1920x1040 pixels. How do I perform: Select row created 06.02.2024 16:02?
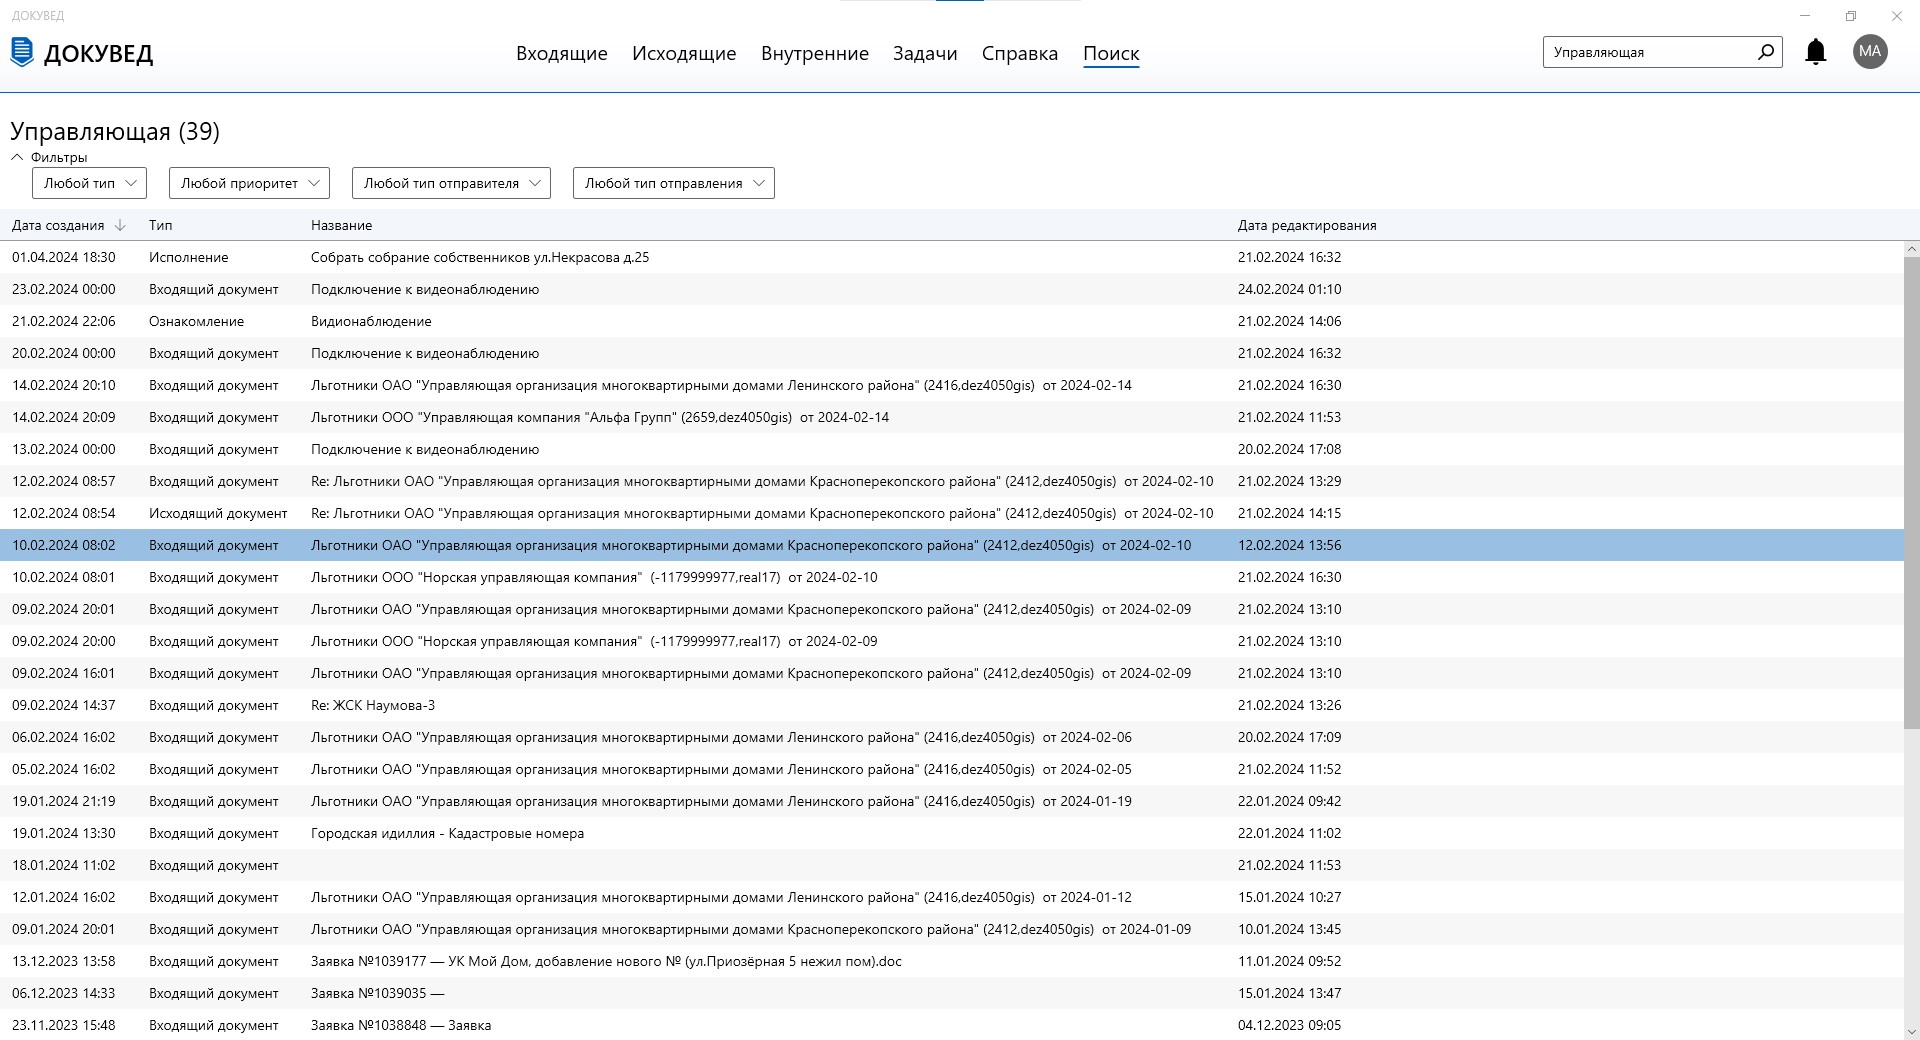pos(951,737)
